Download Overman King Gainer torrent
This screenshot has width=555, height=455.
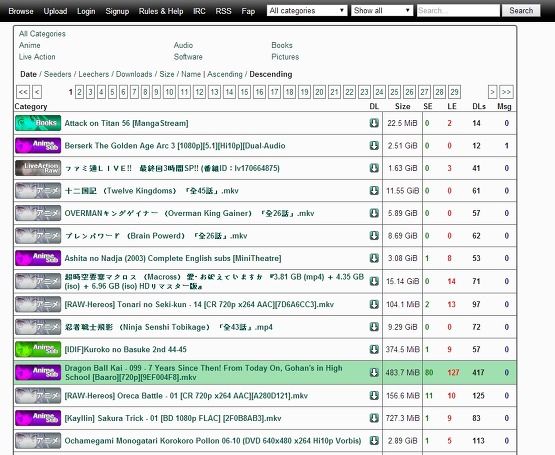(374, 213)
